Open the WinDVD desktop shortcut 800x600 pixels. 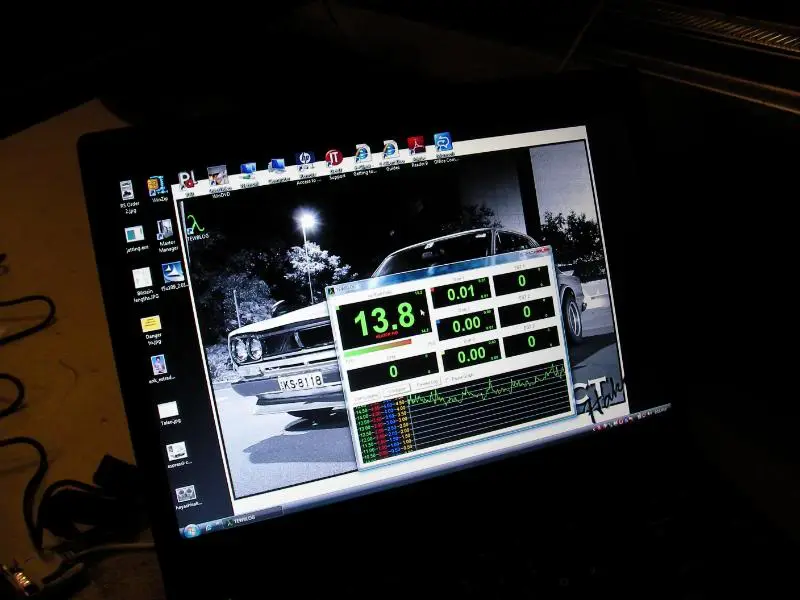point(218,181)
